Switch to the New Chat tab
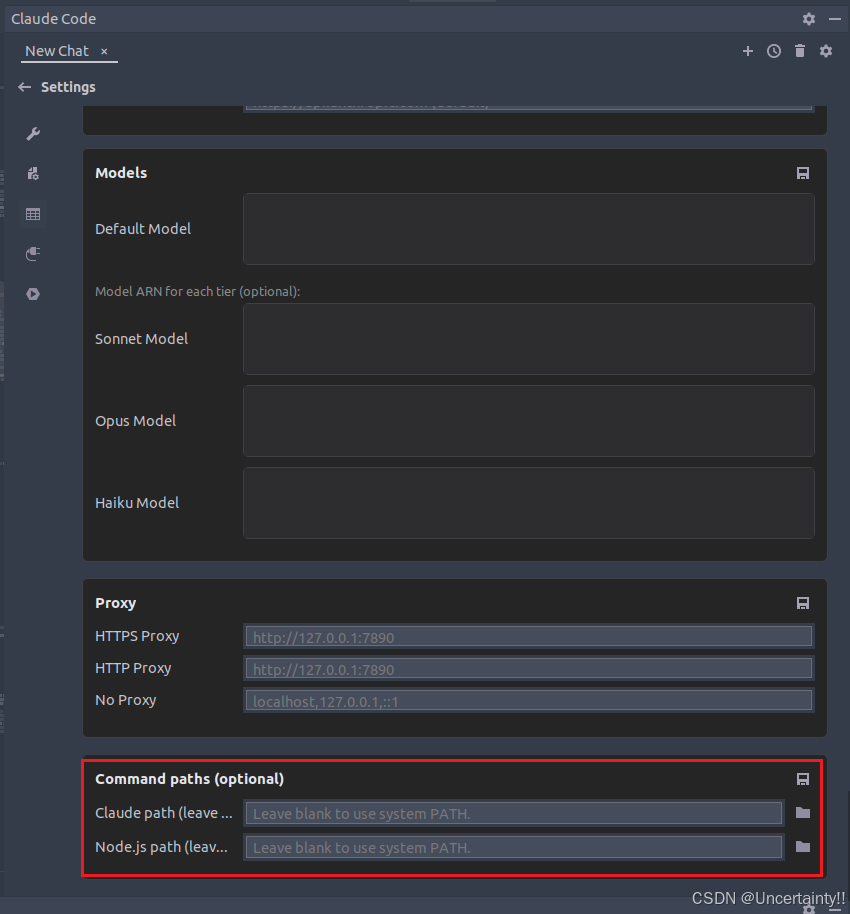 point(57,51)
